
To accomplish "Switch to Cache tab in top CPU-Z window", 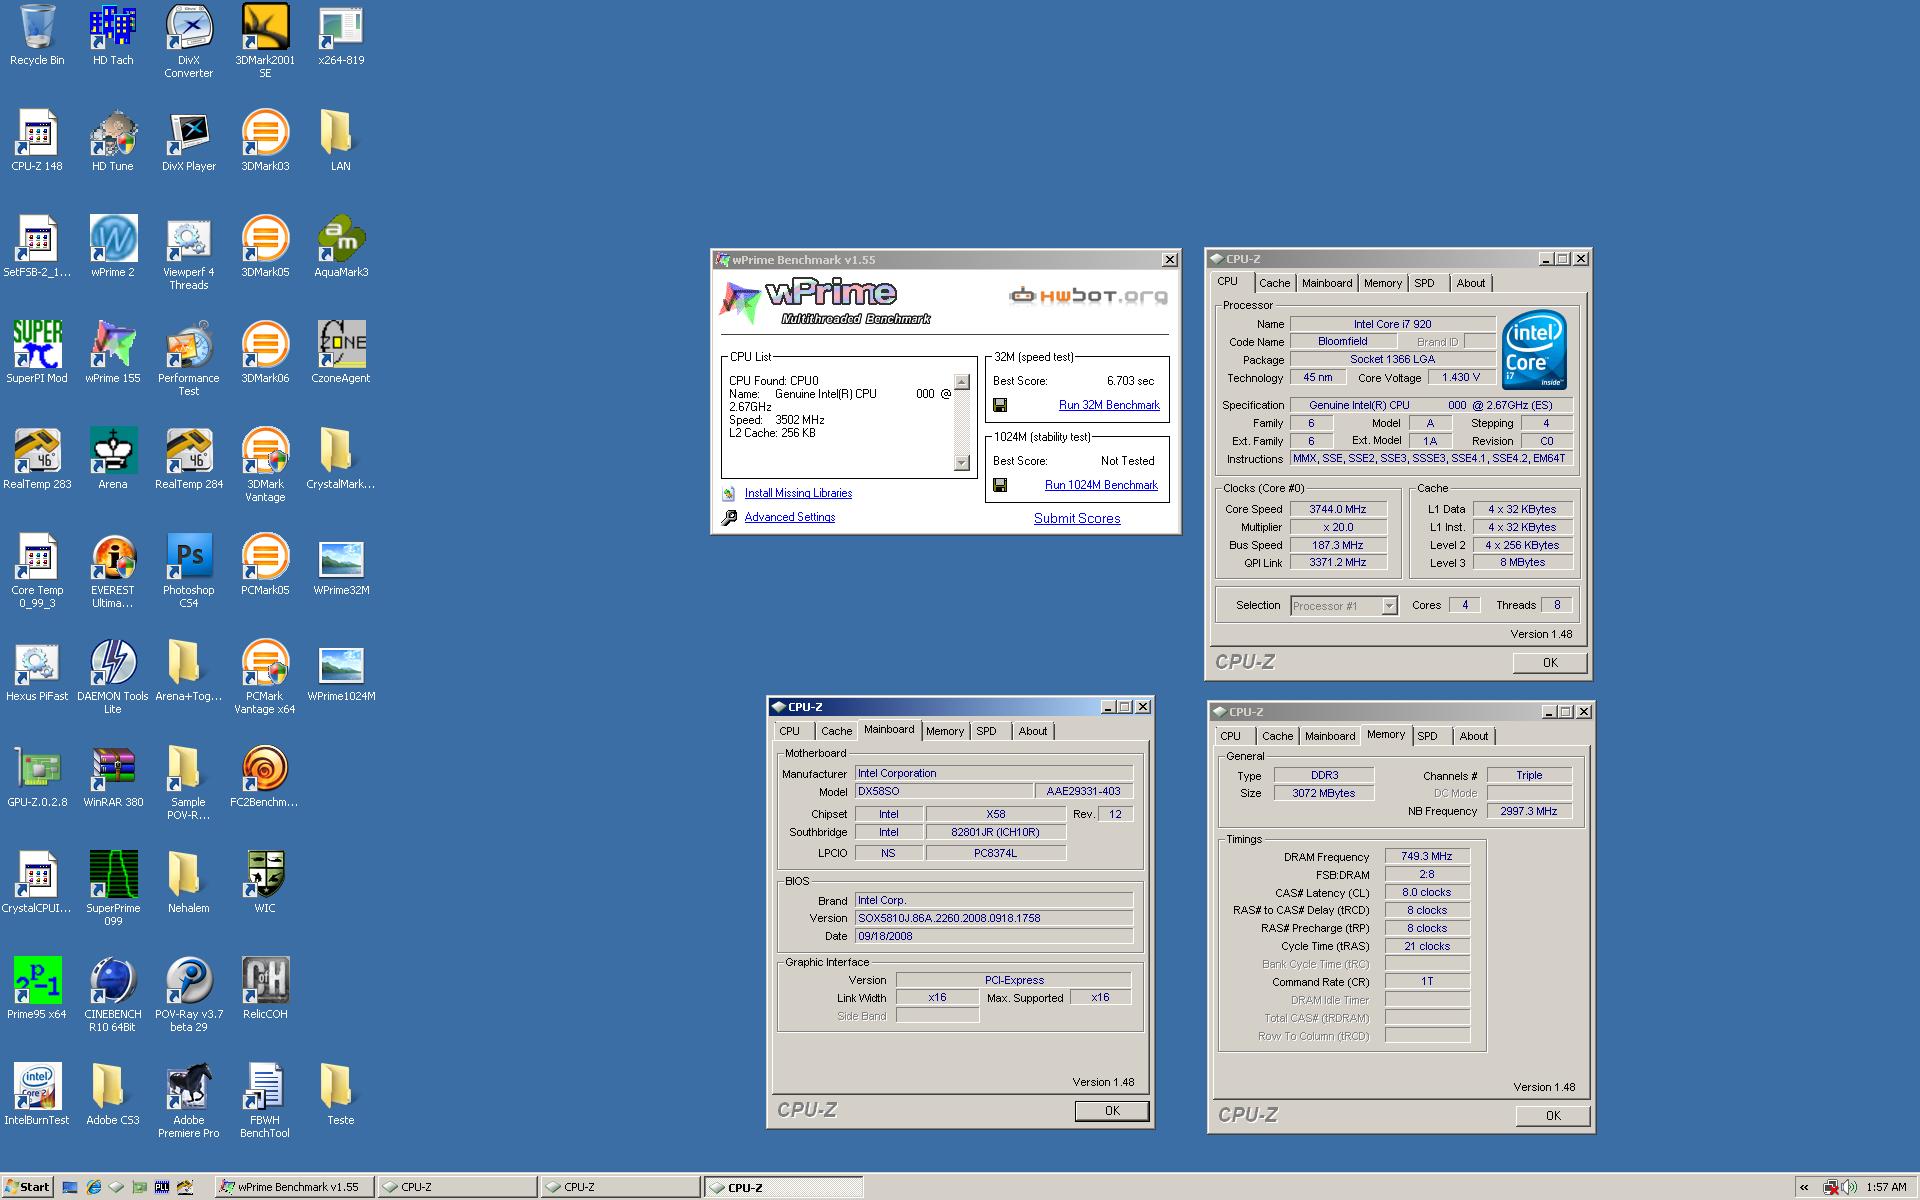I will [x=1274, y=283].
